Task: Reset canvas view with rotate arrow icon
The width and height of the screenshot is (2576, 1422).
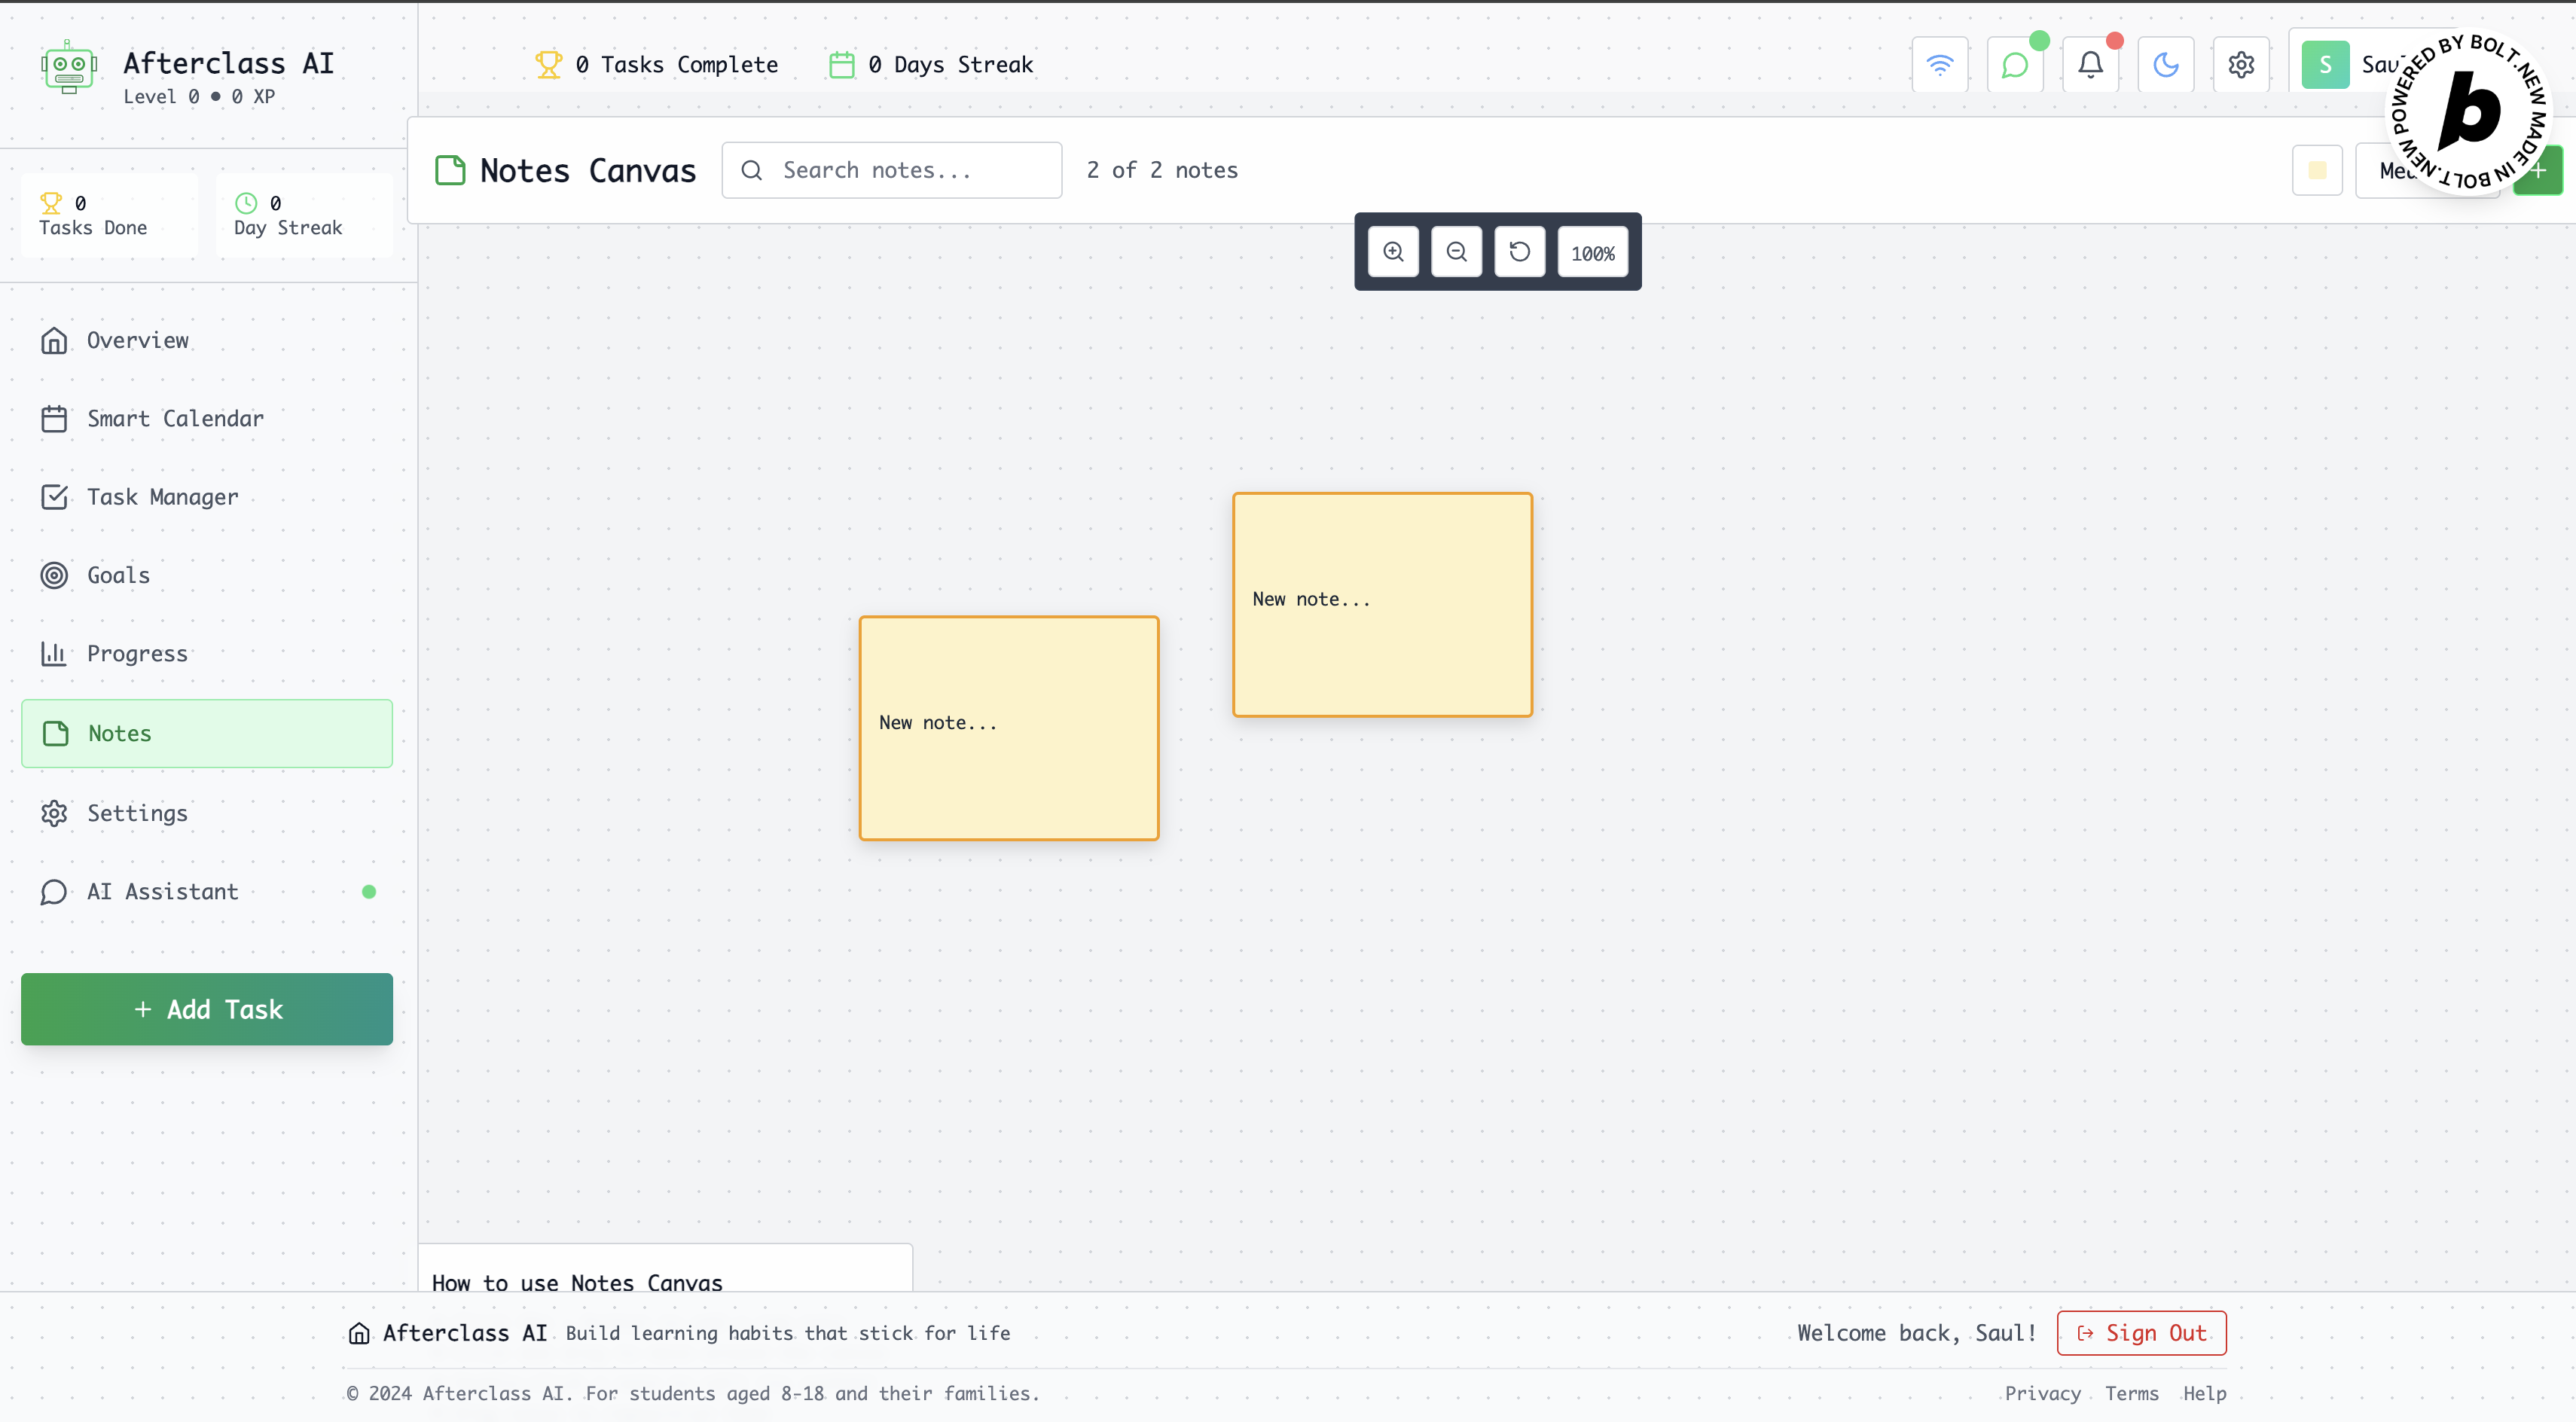Action: click(1519, 252)
